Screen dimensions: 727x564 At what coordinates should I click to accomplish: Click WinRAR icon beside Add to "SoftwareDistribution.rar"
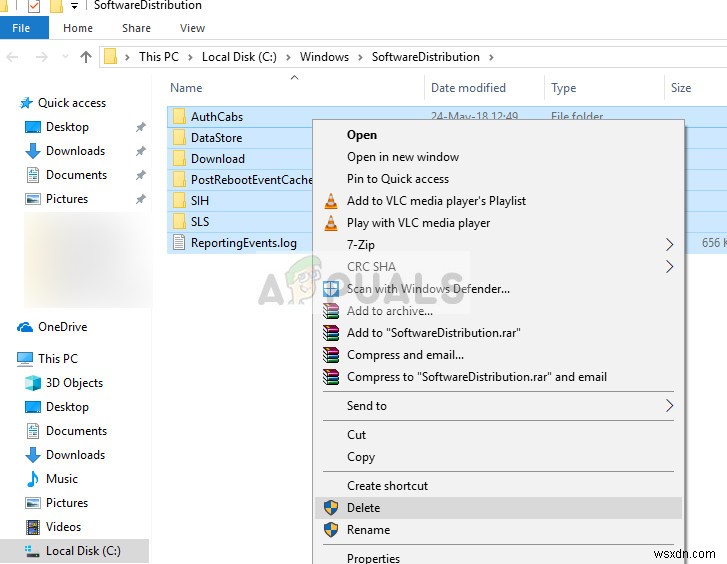pyautogui.click(x=331, y=333)
